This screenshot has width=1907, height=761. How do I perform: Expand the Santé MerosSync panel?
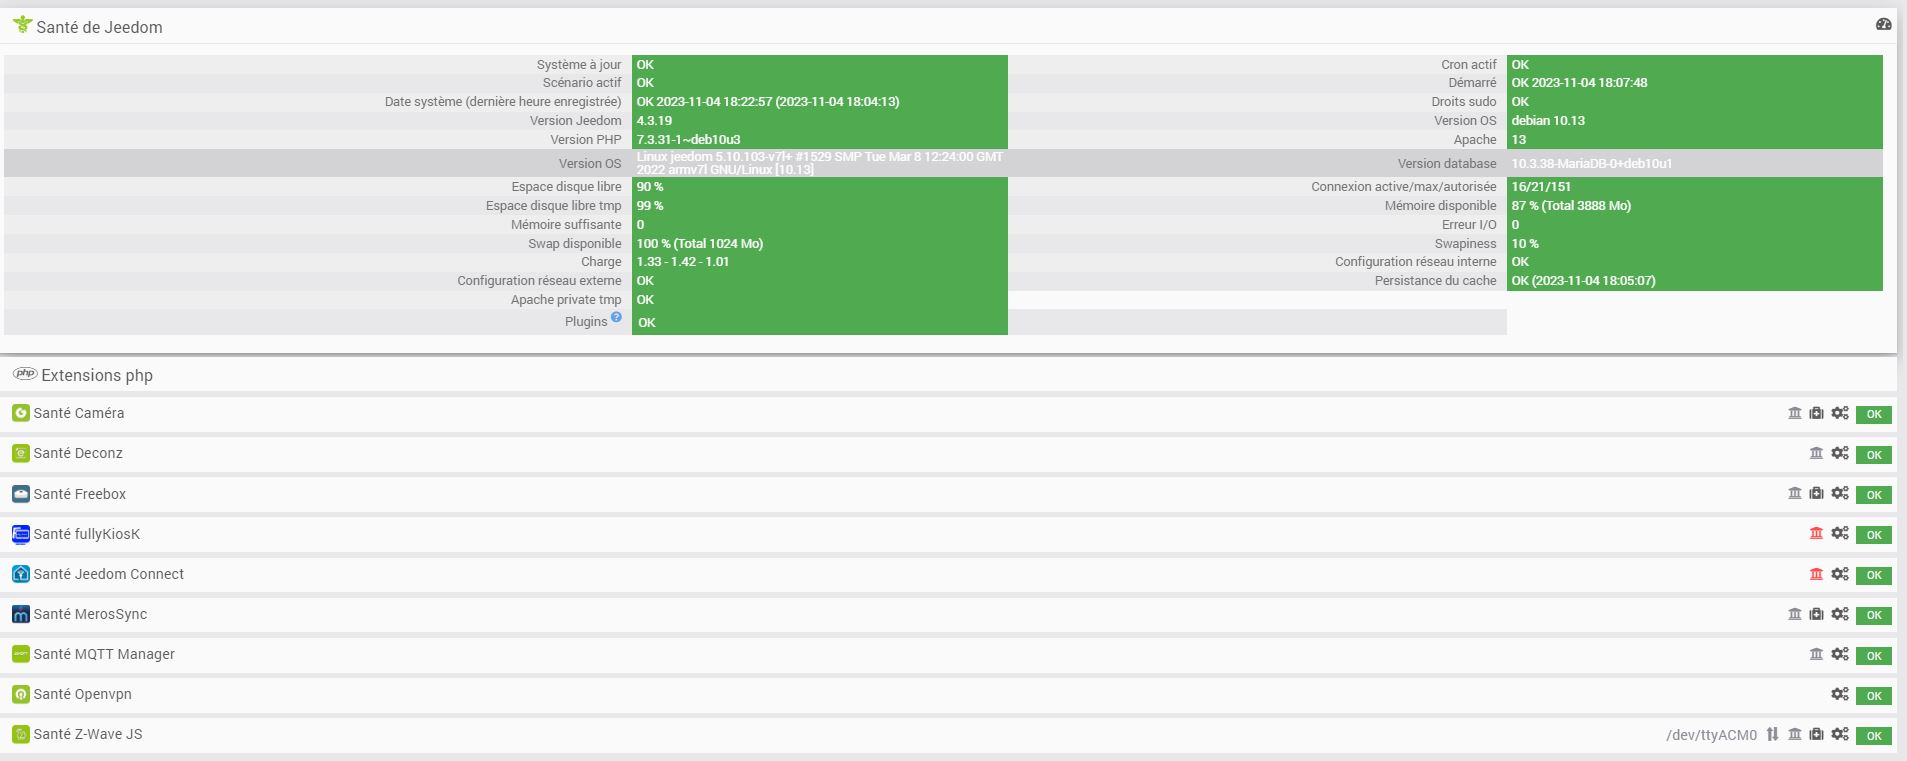pos(90,614)
